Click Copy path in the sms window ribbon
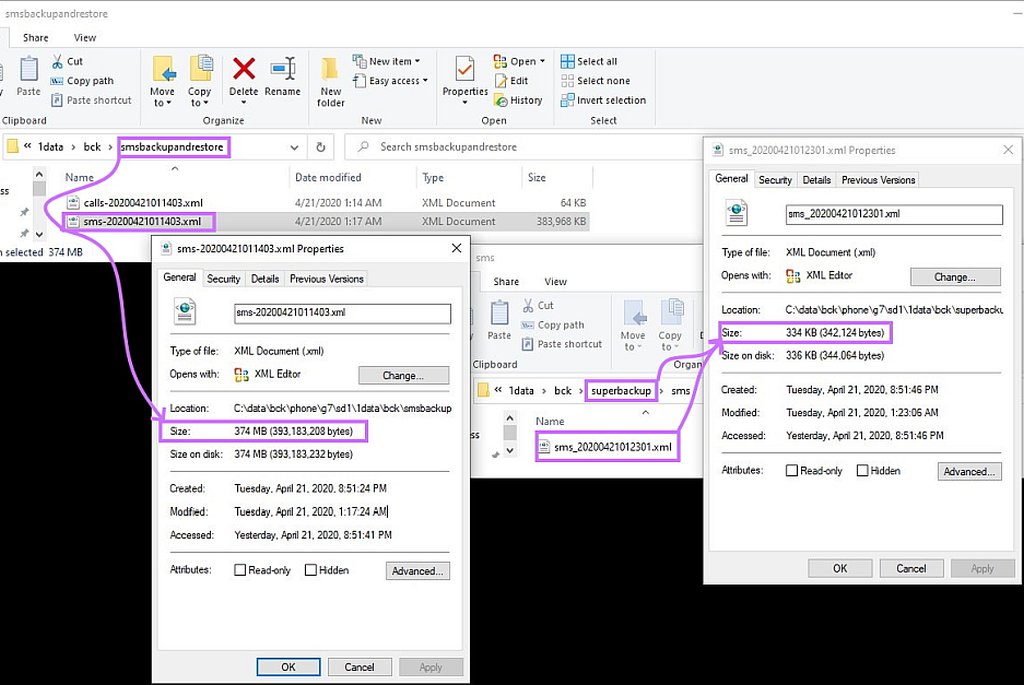This screenshot has width=1024, height=685. (552, 325)
